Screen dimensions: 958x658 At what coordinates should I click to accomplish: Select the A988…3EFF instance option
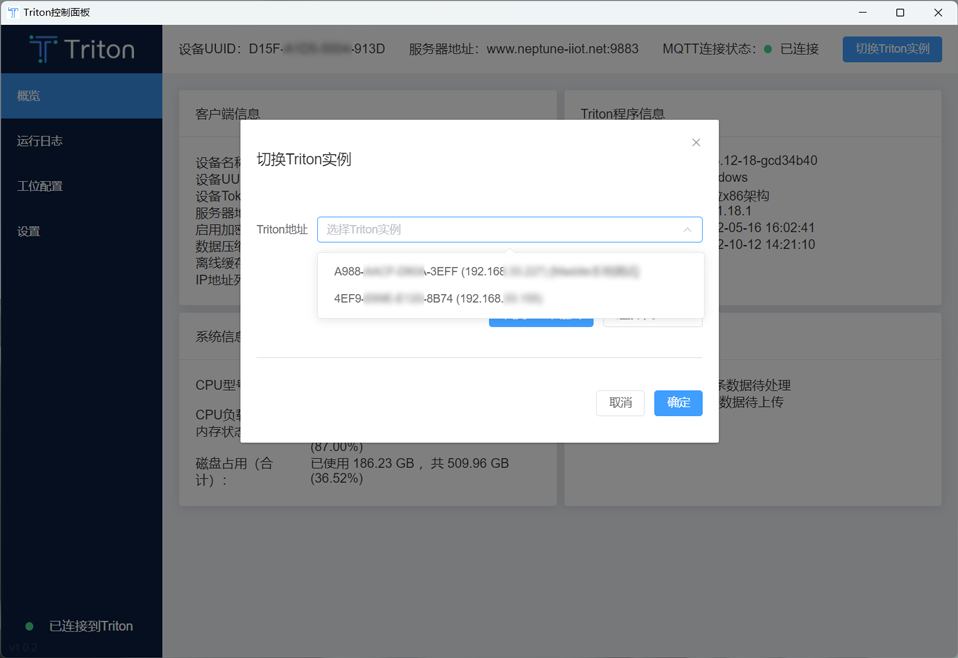point(486,271)
